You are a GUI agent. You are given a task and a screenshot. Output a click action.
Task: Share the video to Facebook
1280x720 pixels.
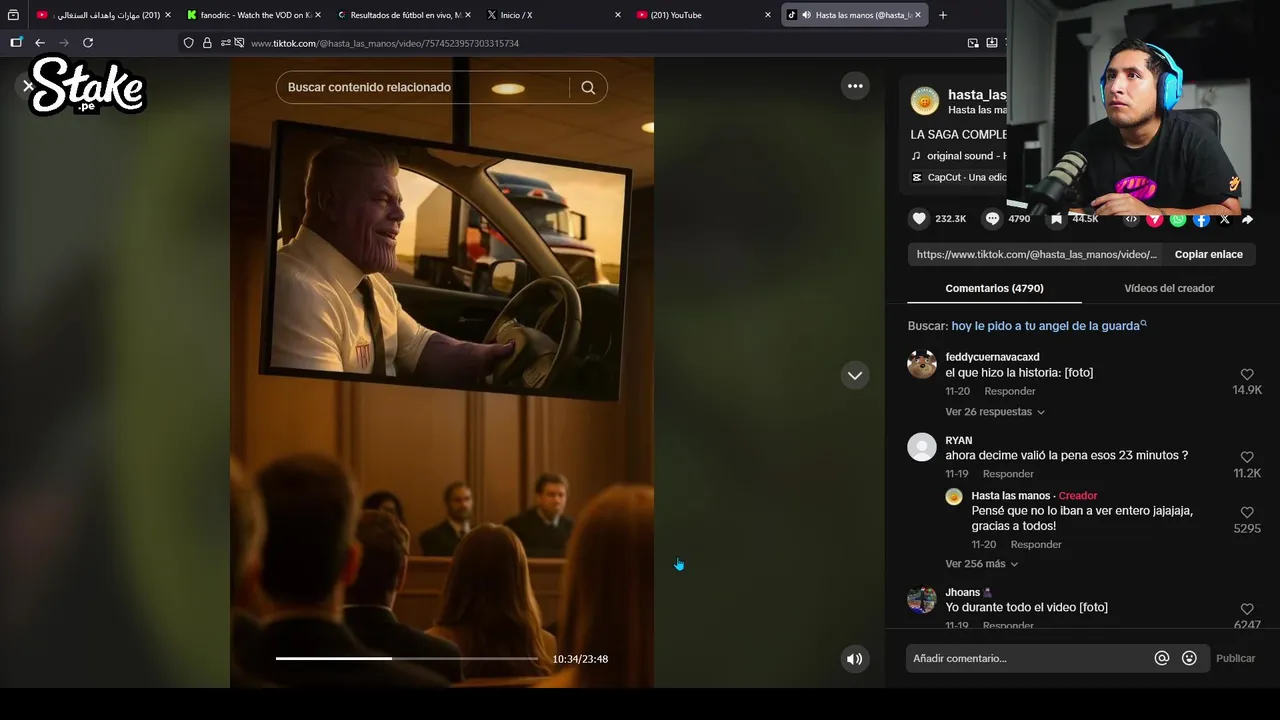click(x=1201, y=219)
